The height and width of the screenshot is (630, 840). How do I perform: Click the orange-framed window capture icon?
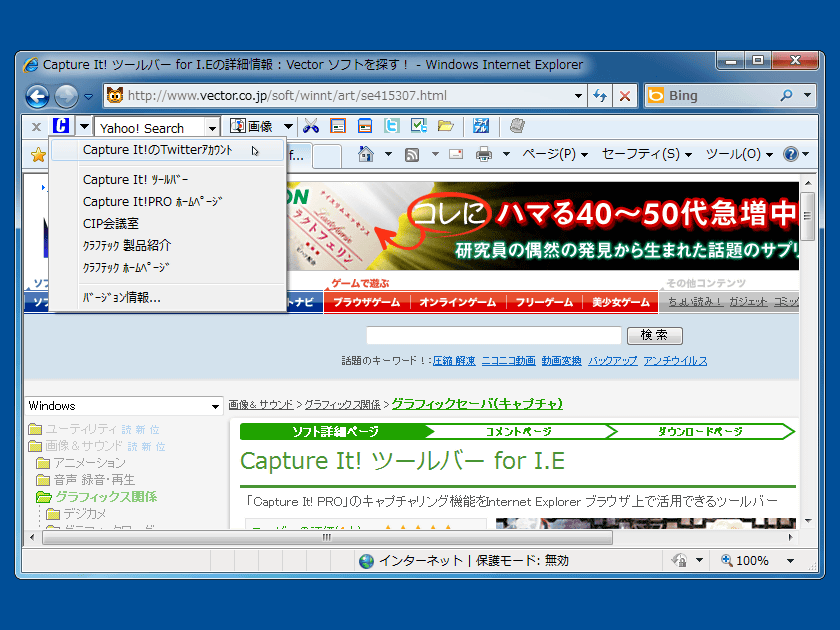coord(338,126)
